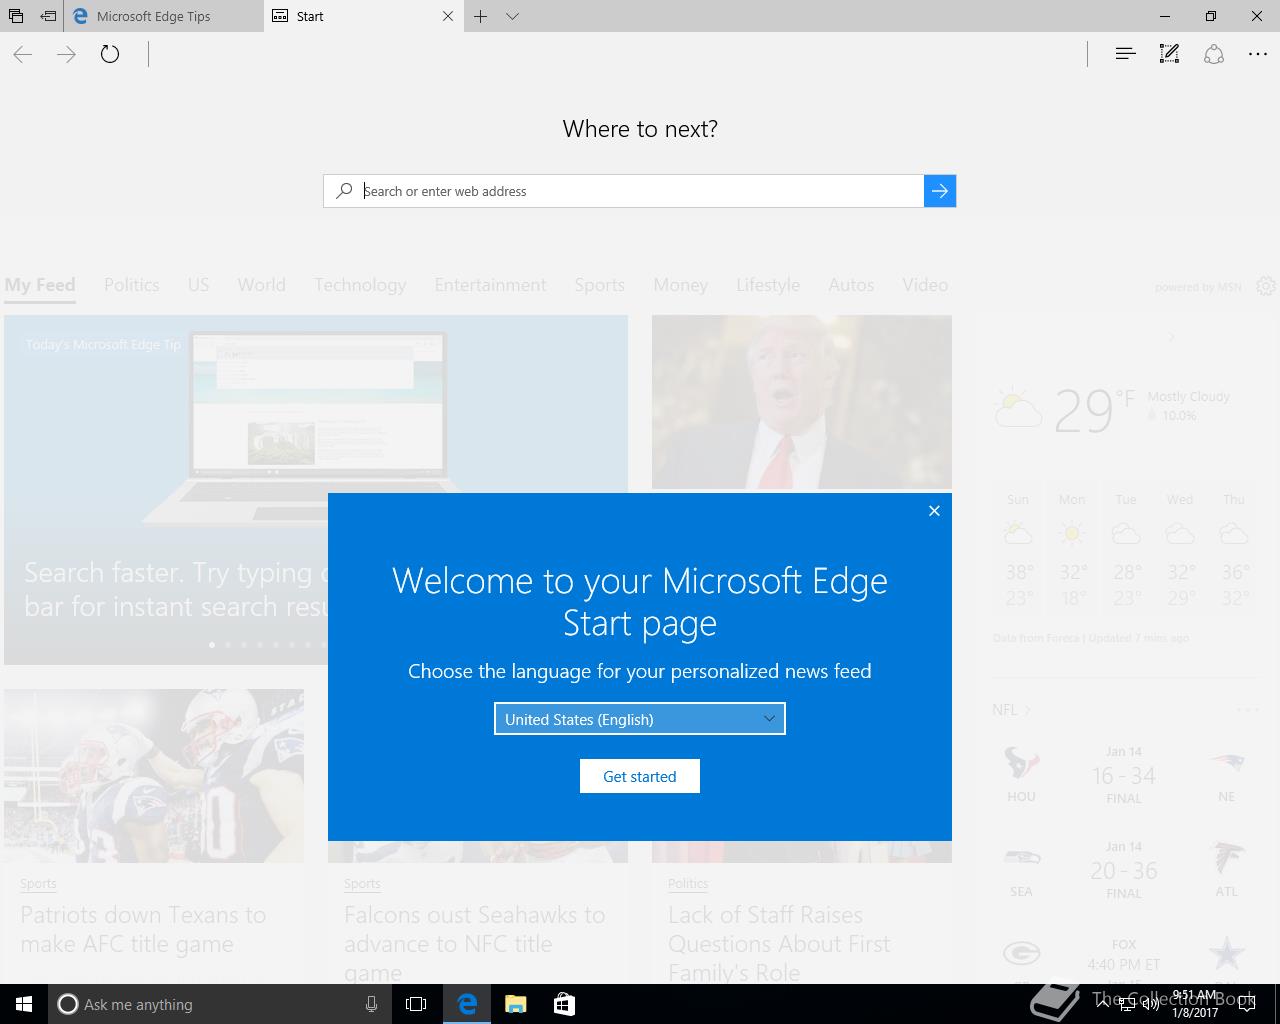This screenshot has width=1280, height=1024.
Task: Click the search or enter web address field
Action: pos(640,191)
